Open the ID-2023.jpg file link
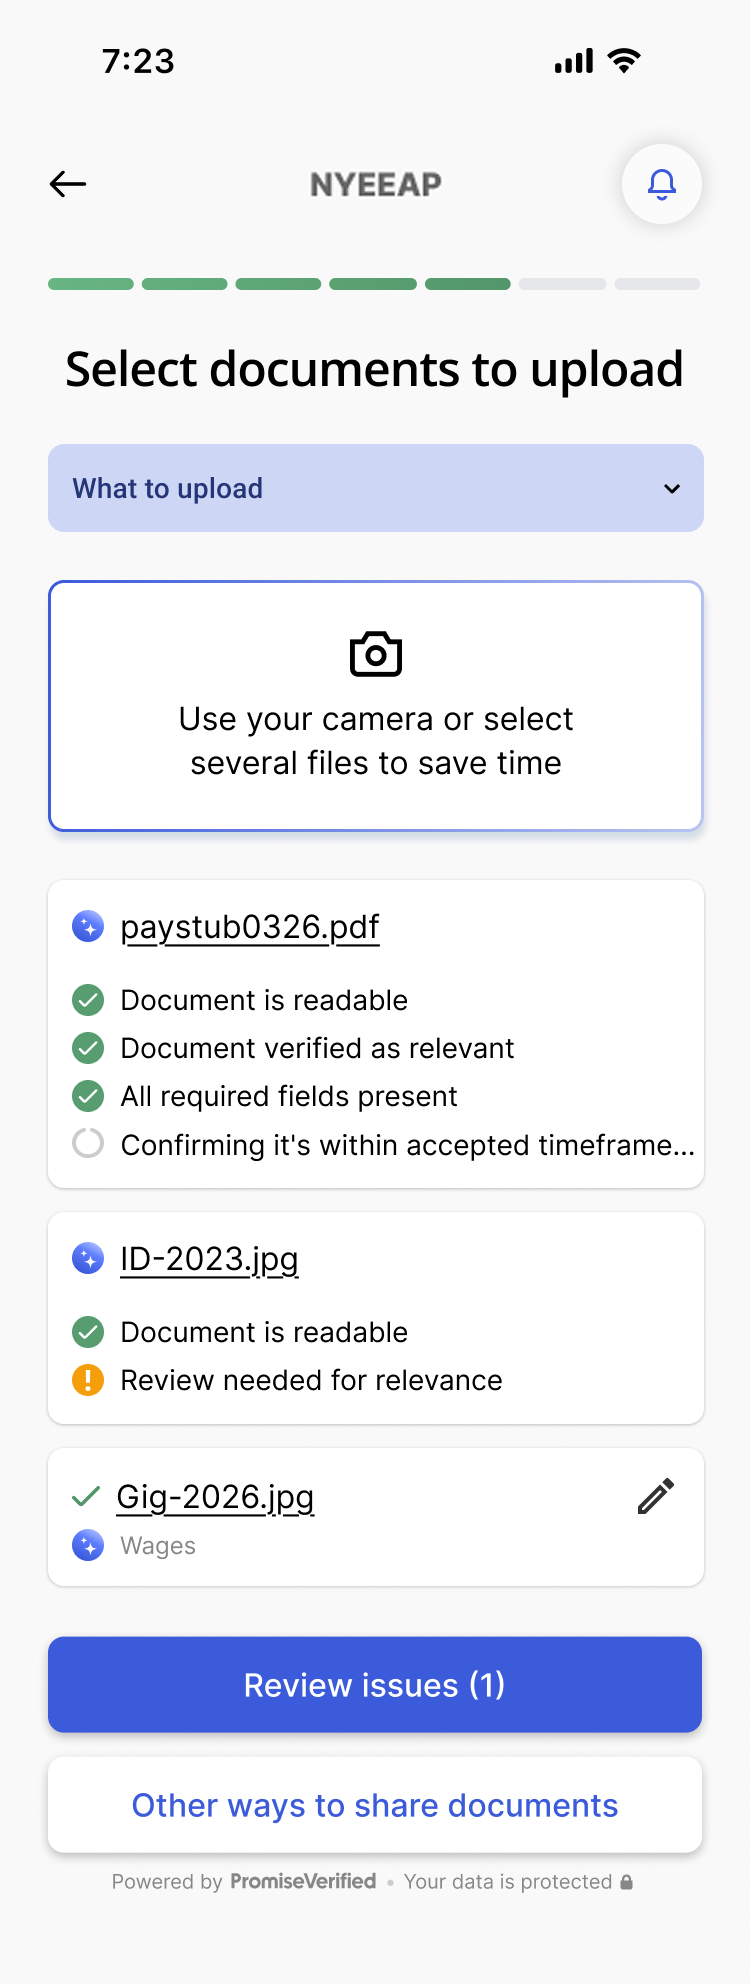 point(209,1259)
